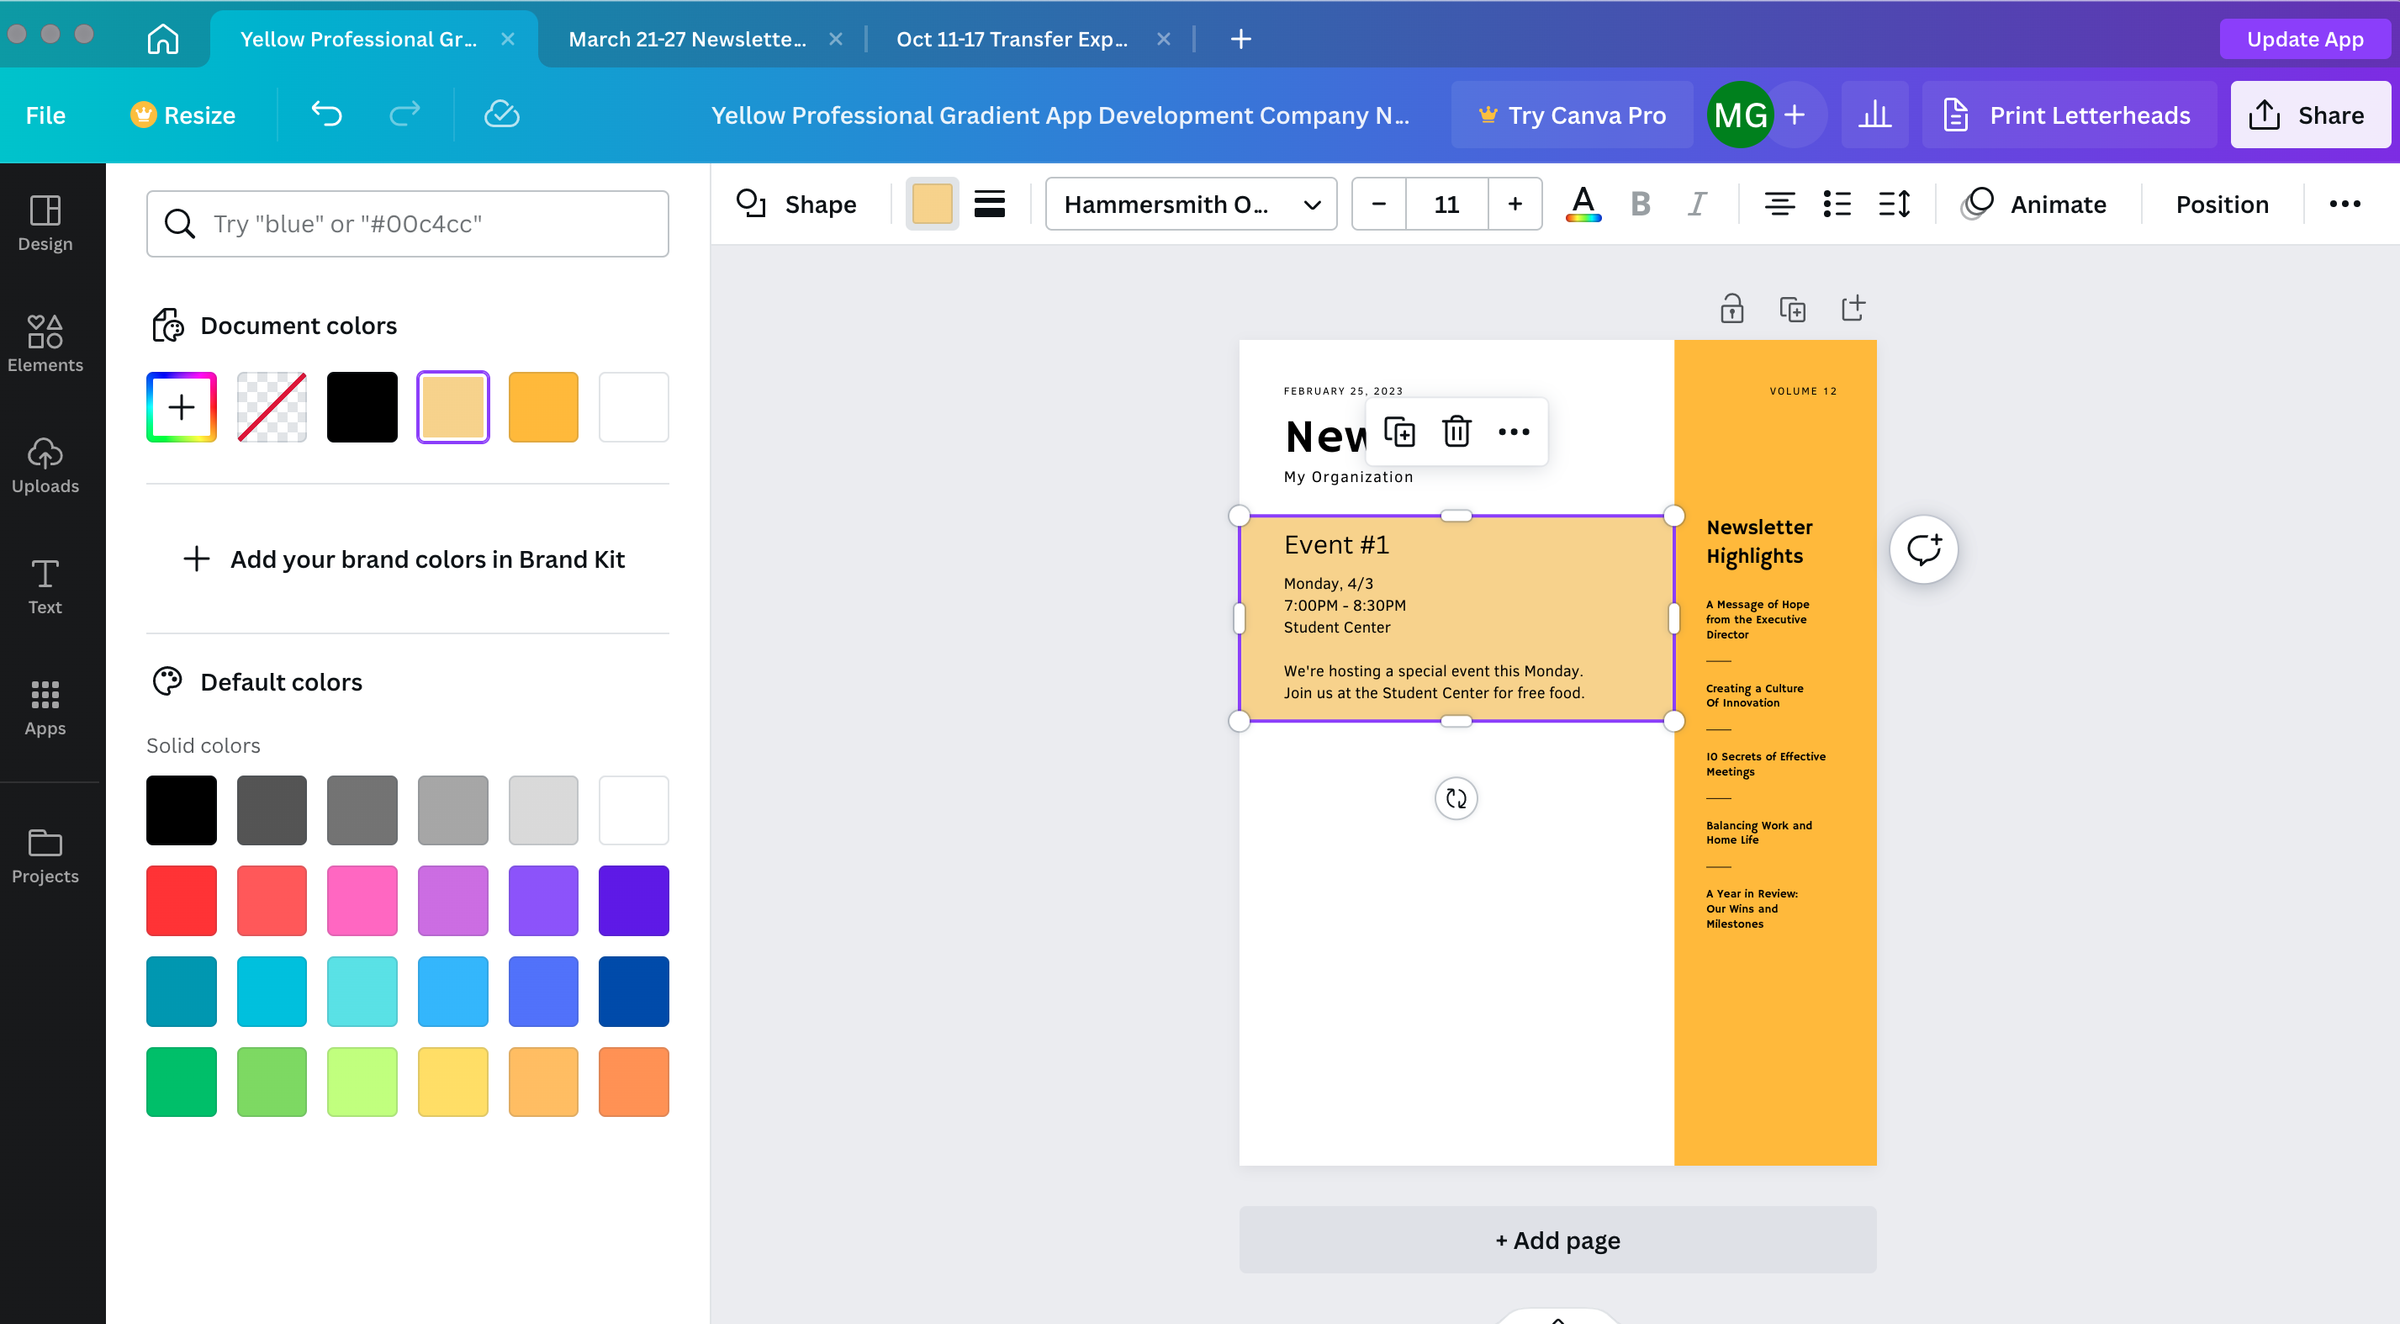Viewport: 2400px width, 1324px height.
Task: Click the Add page button
Action: (1556, 1239)
